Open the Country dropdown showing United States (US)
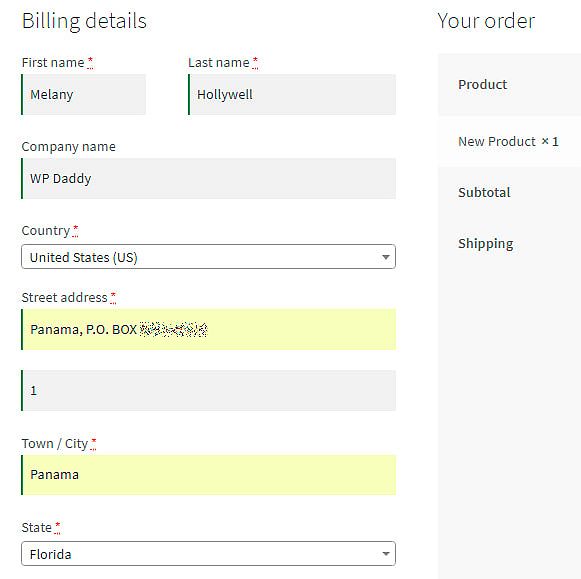This screenshot has height=579, width=581. pos(209,257)
